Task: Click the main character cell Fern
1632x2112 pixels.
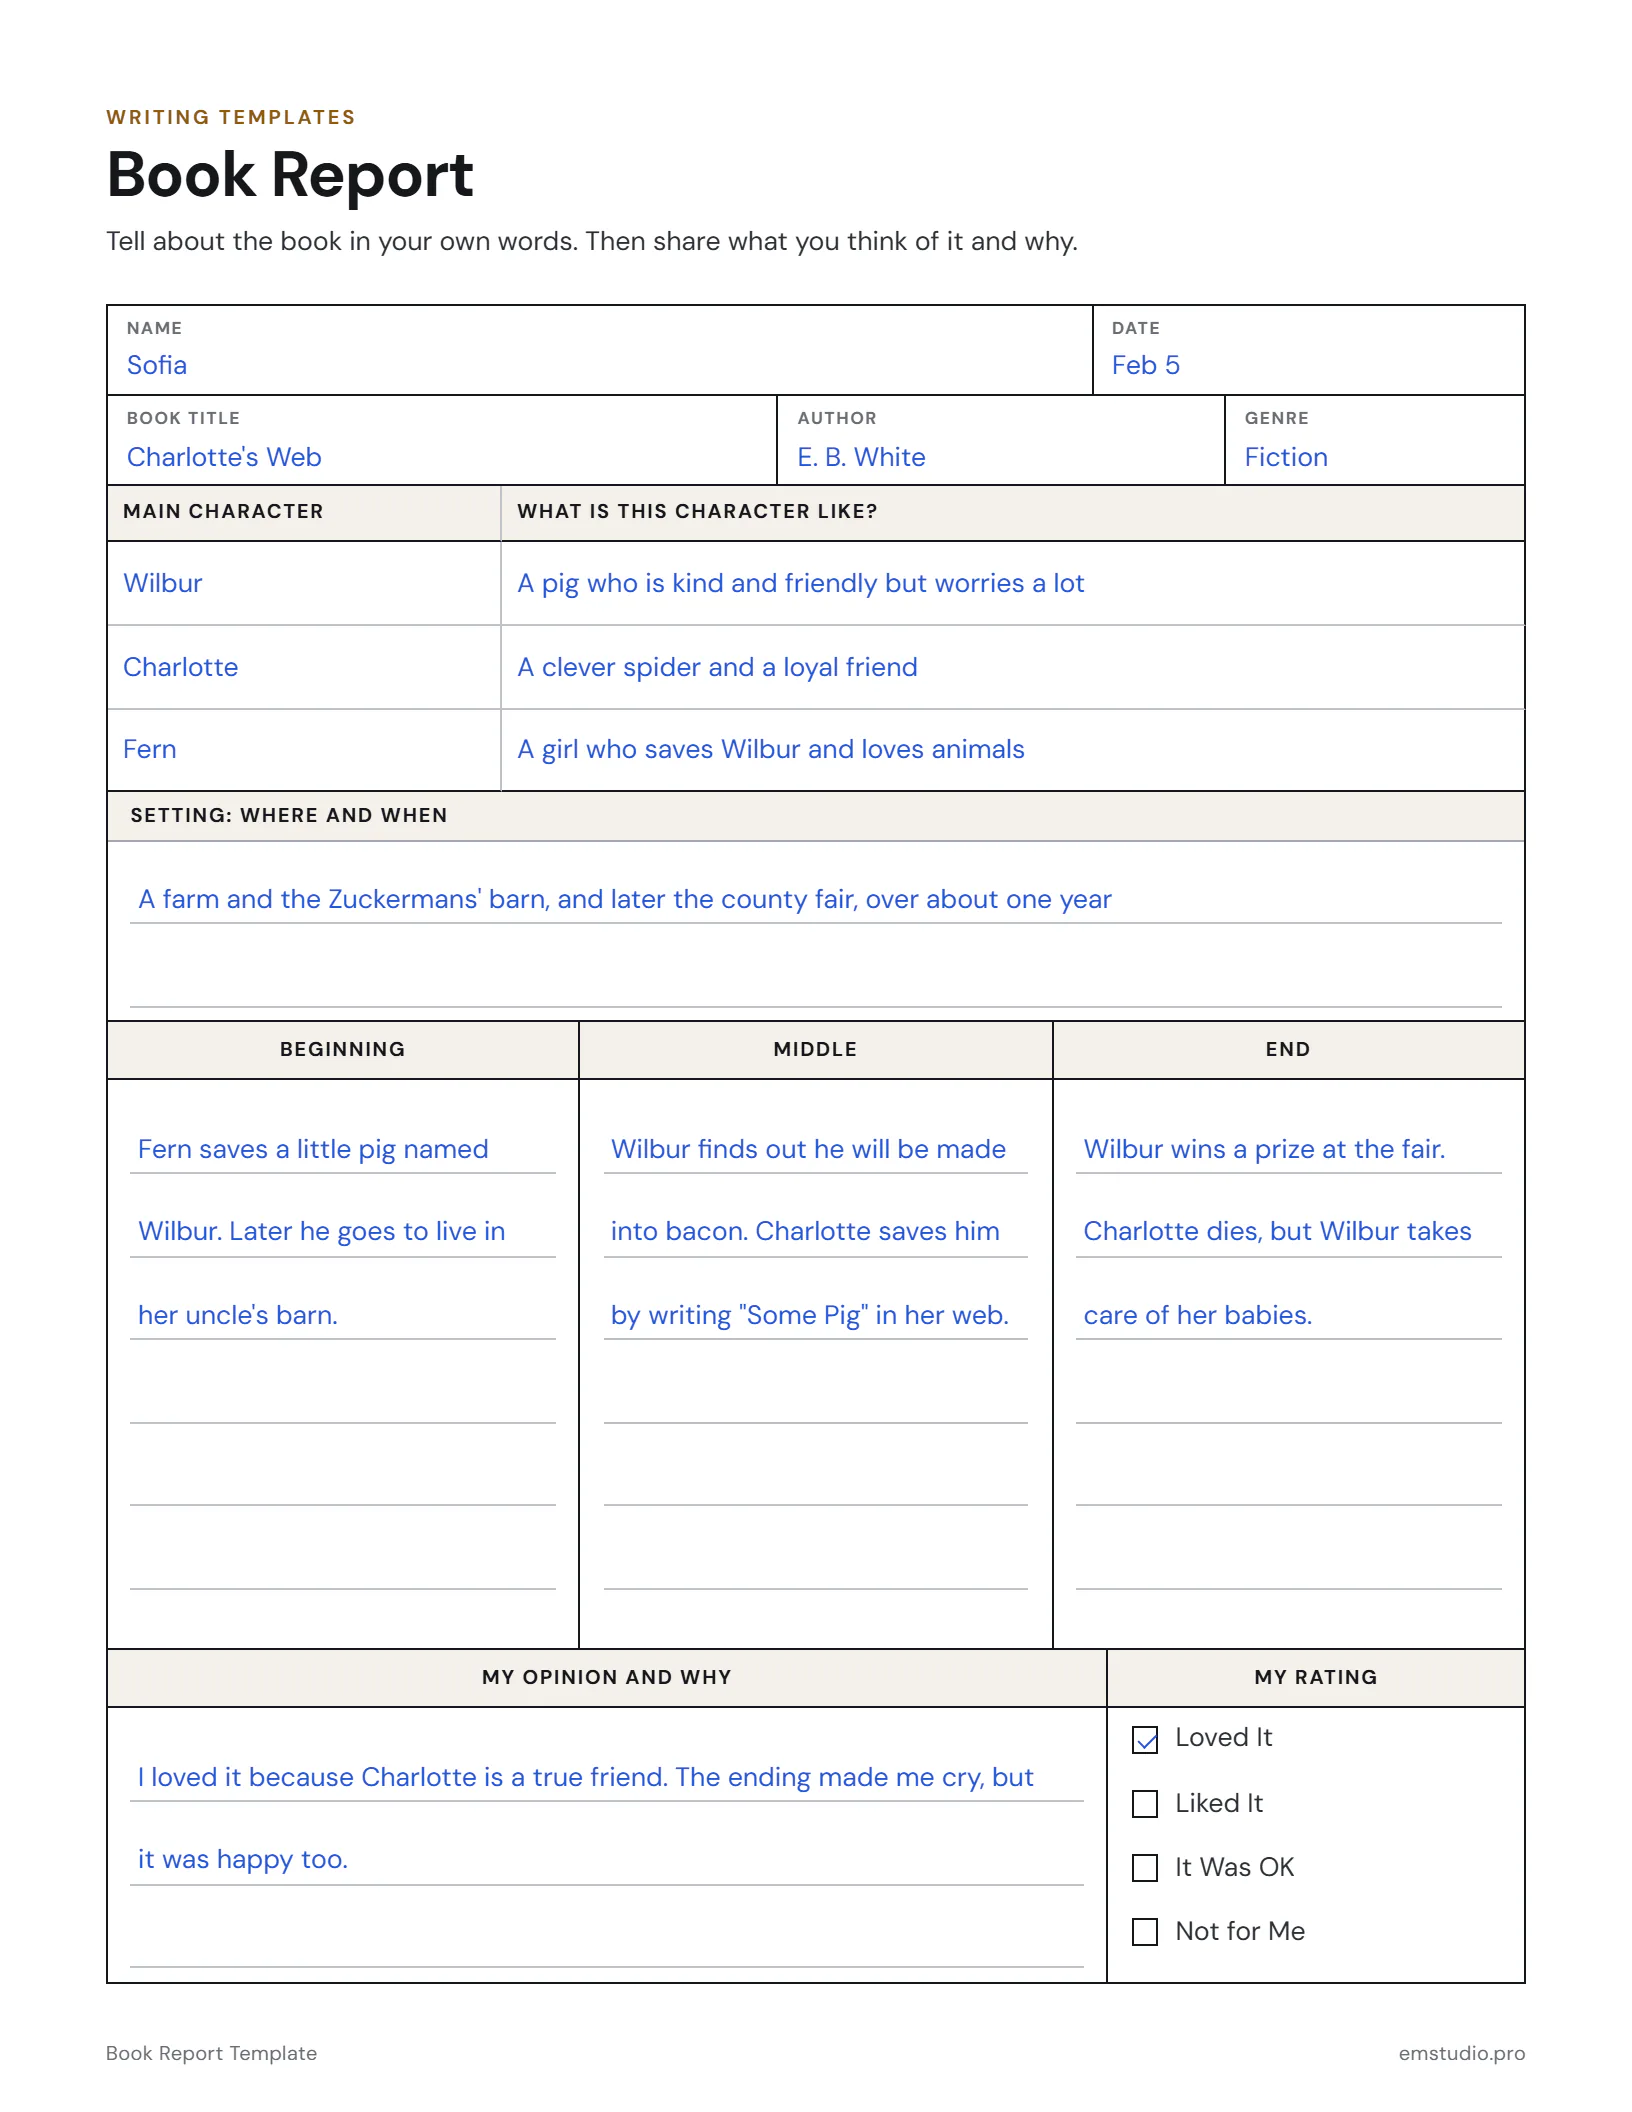Action: (x=304, y=750)
